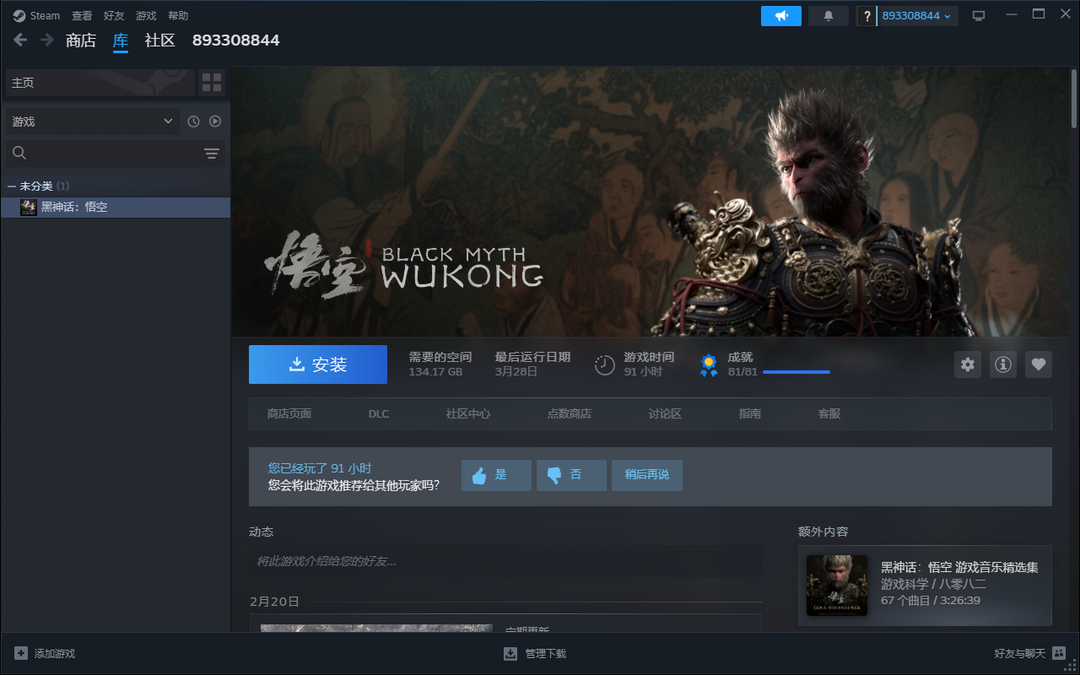Open the 帮助 menu

coord(178,16)
